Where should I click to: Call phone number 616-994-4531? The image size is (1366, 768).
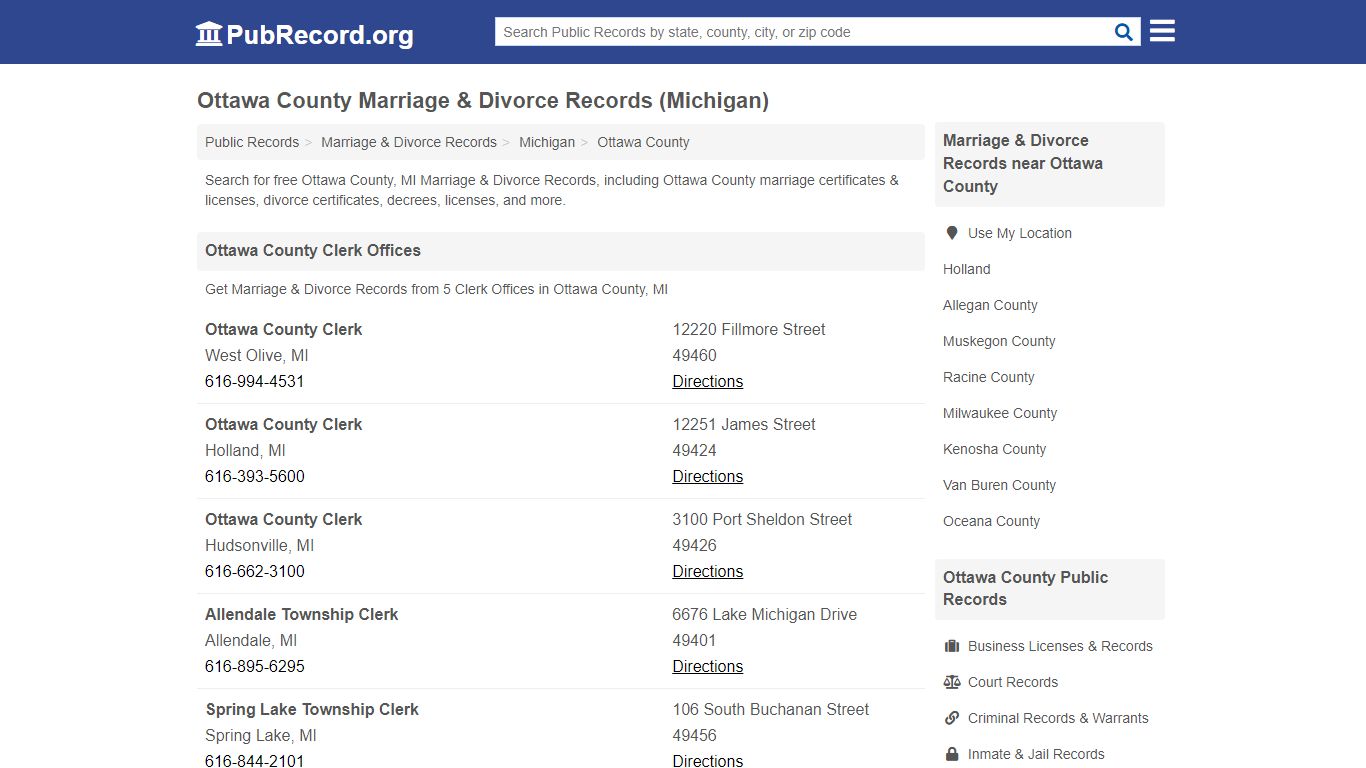point(255,381)
